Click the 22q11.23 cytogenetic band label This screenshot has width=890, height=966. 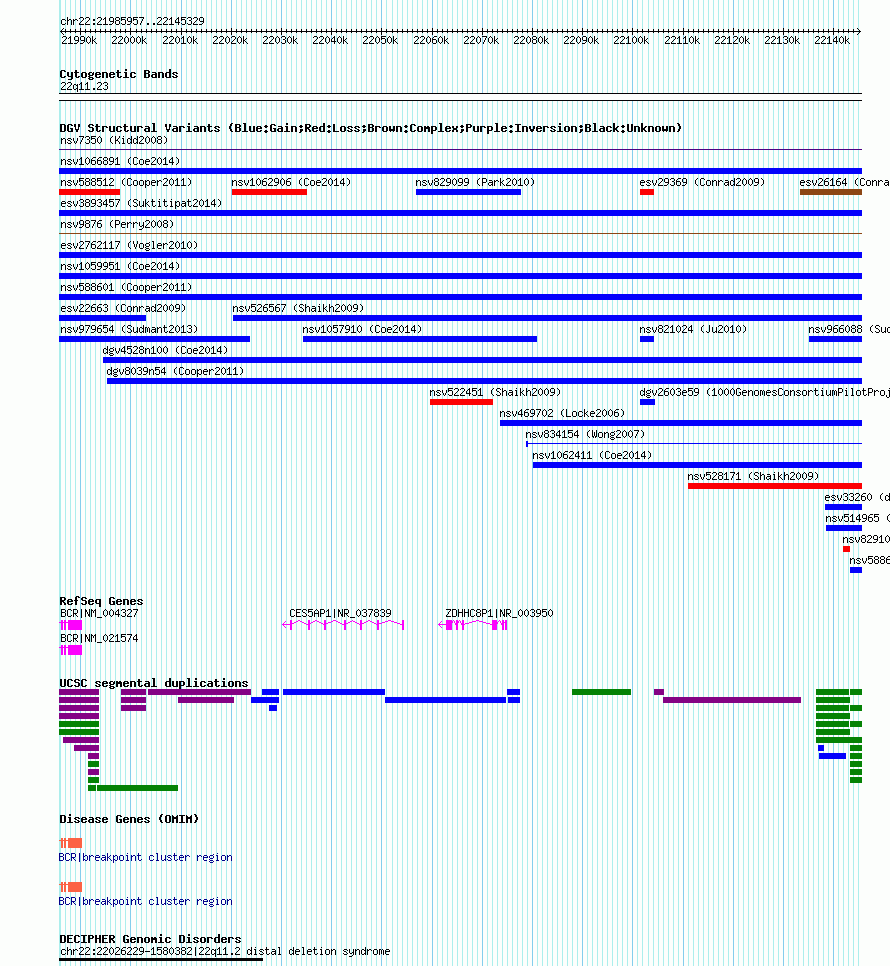click(x=84, y=87)
